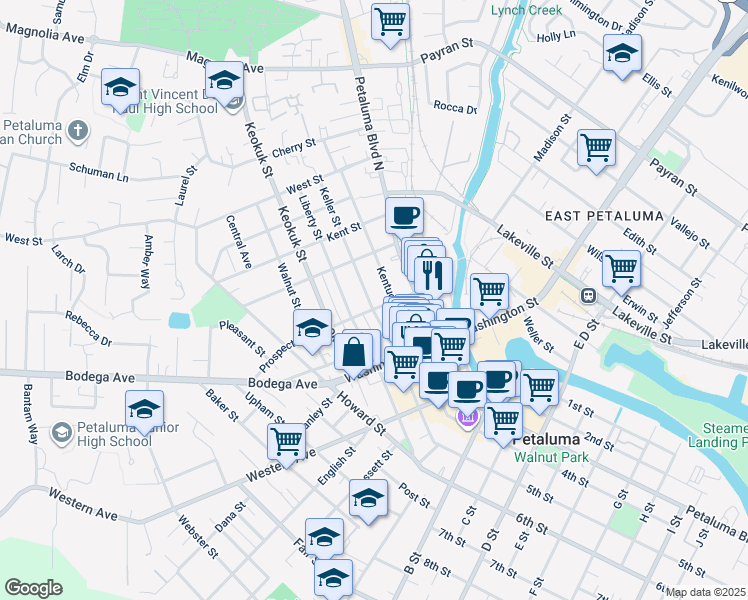Screen dimensions: 748x600
Task: Select the school marker near Ellis St
Action: [622, 54]
